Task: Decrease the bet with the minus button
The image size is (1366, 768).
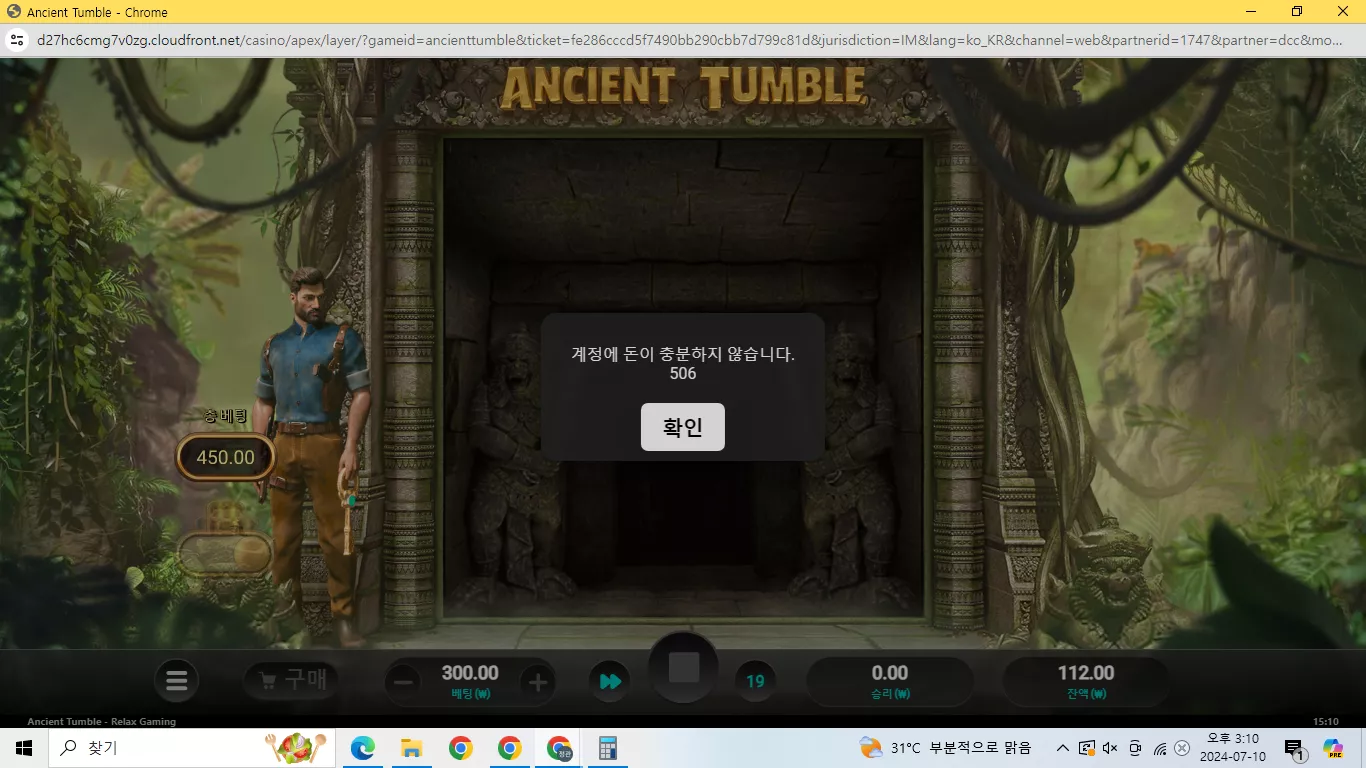Action: coord(405,683)
